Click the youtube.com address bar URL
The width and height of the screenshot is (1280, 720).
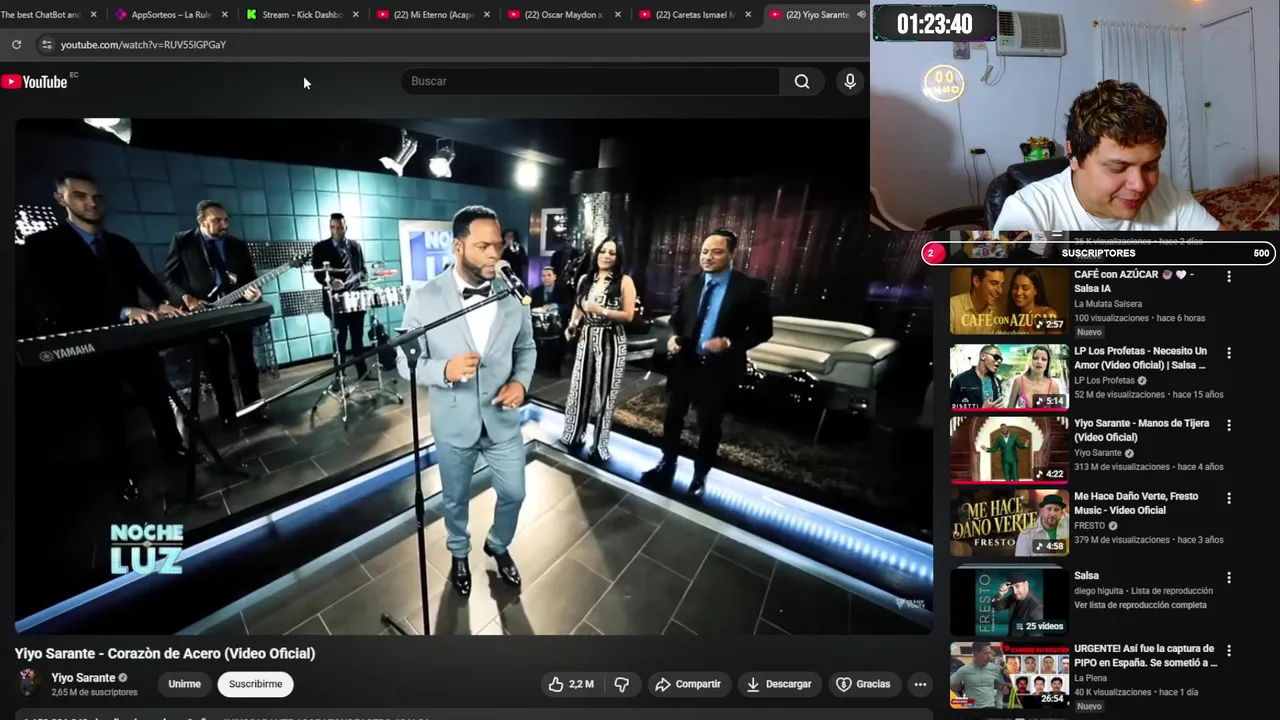pyautogui.click(x=143, y=45)
